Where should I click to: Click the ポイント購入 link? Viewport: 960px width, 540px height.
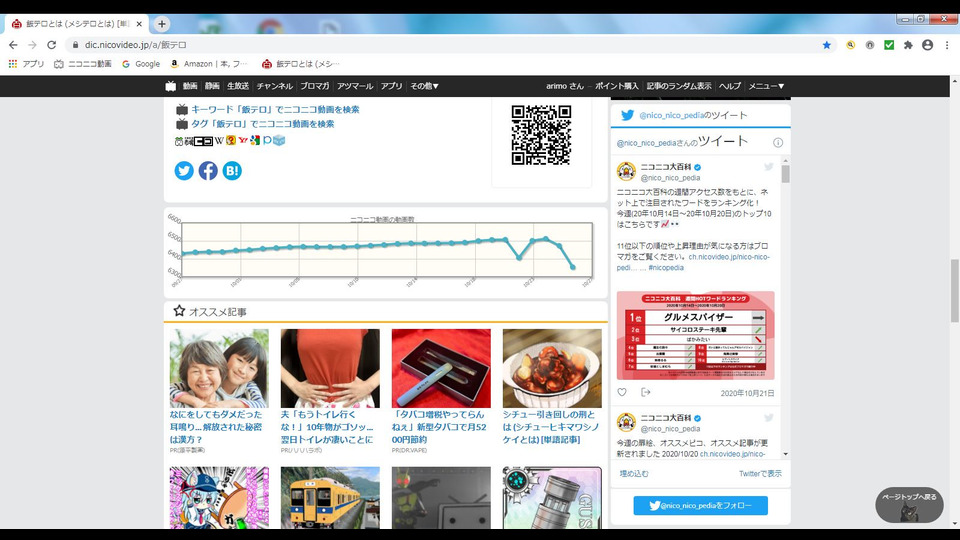tap(617, 86)
